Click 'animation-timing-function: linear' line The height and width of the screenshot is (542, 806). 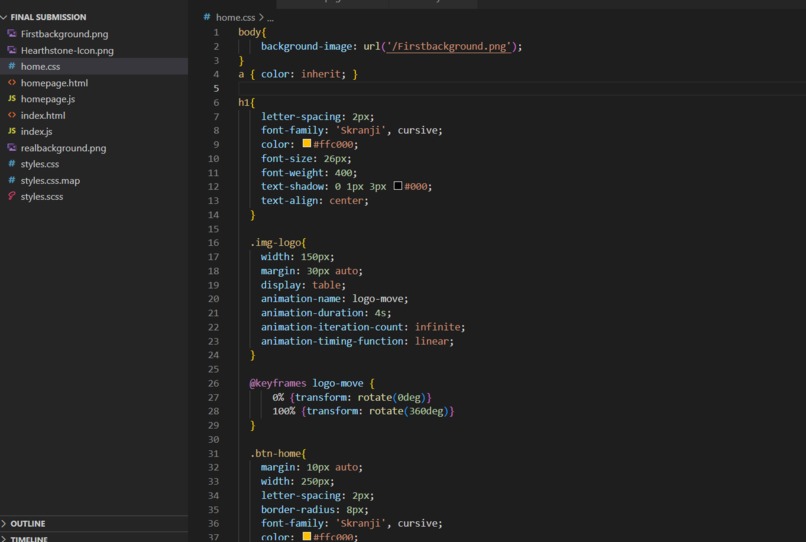[x=357, y=341]
